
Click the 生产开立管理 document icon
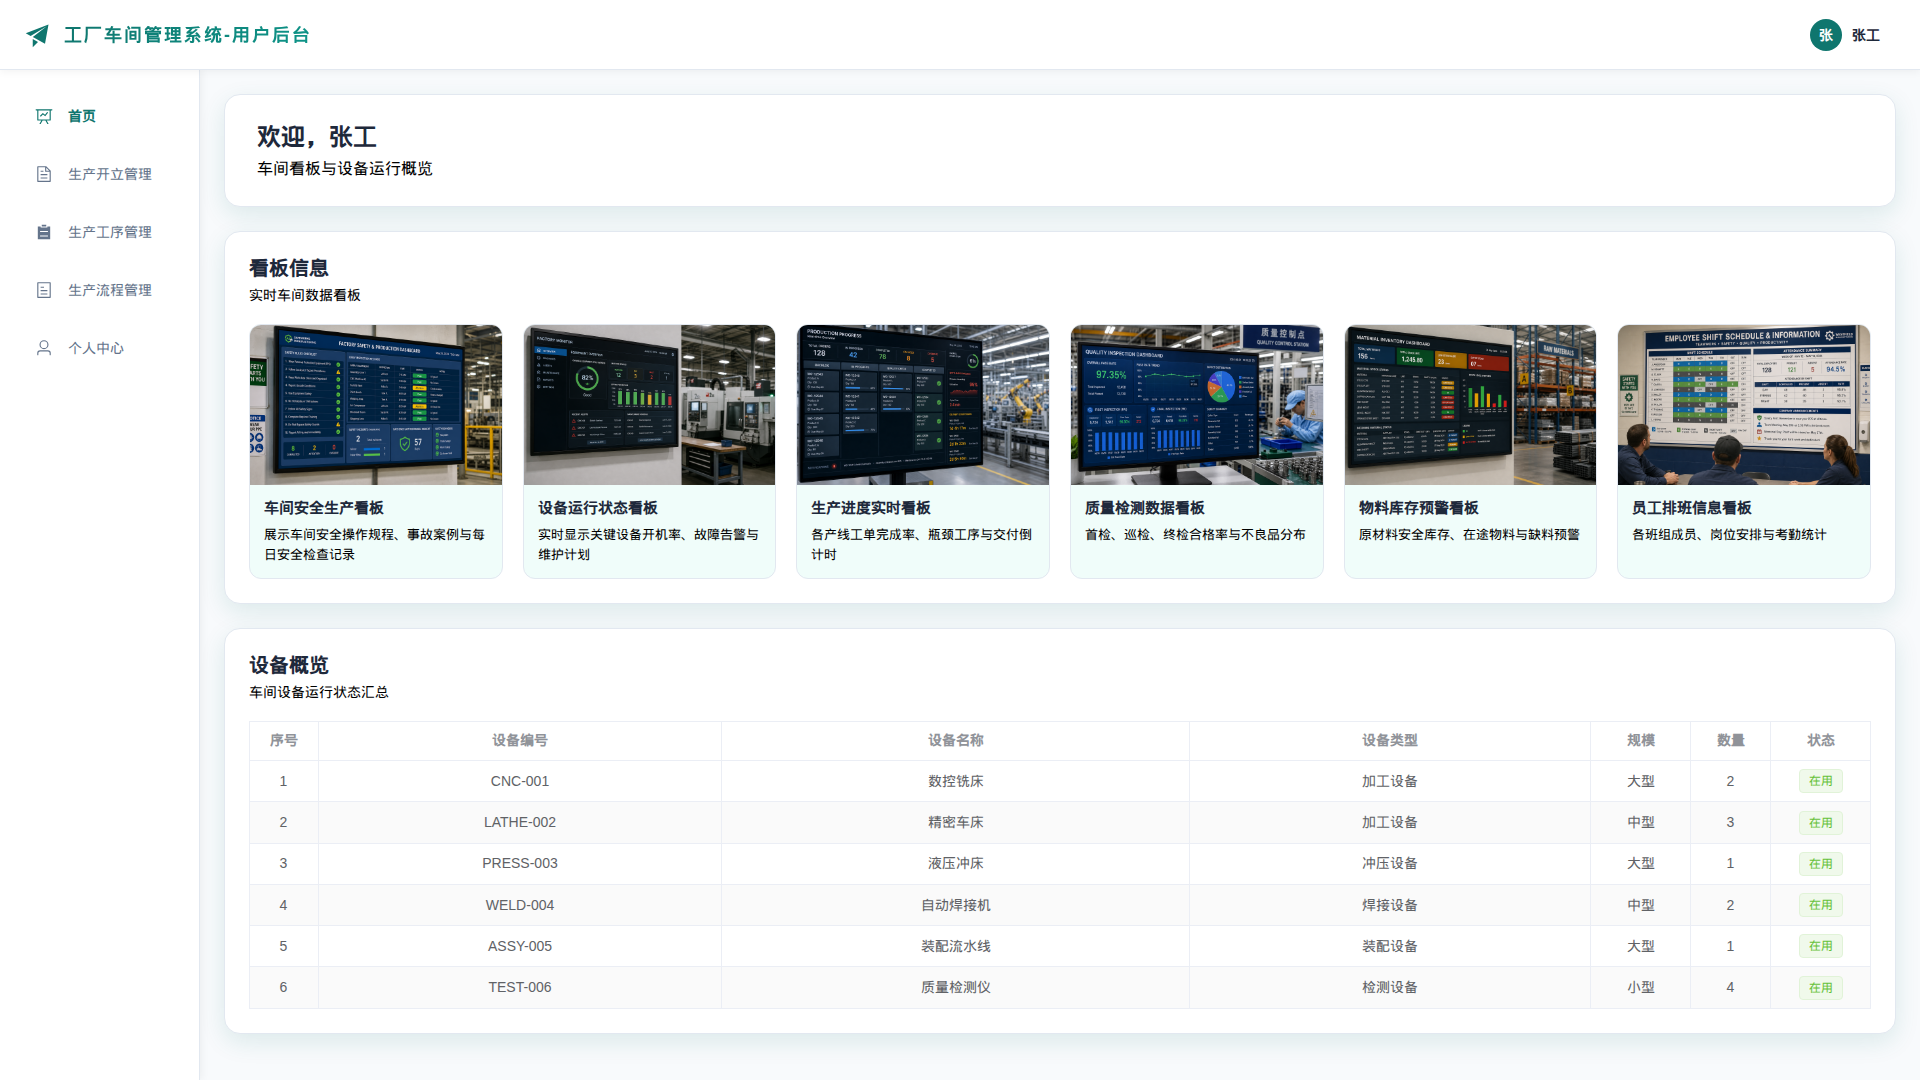point(44,174)
